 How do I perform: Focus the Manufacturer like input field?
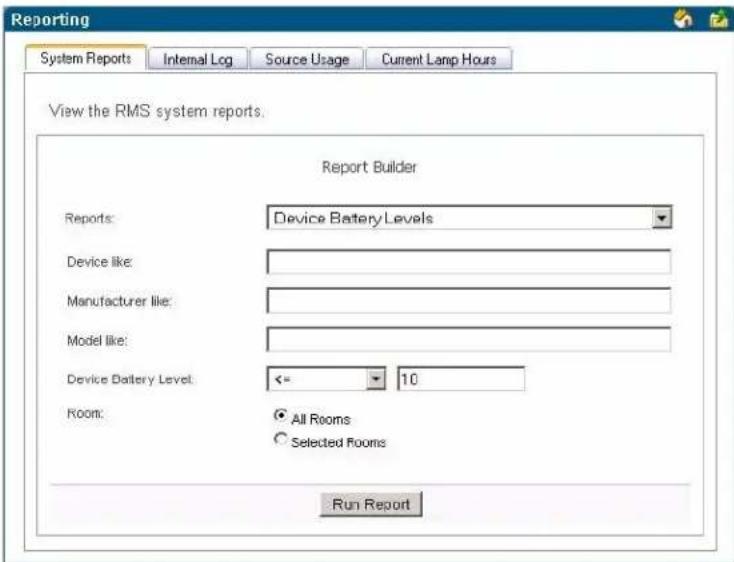469,300
